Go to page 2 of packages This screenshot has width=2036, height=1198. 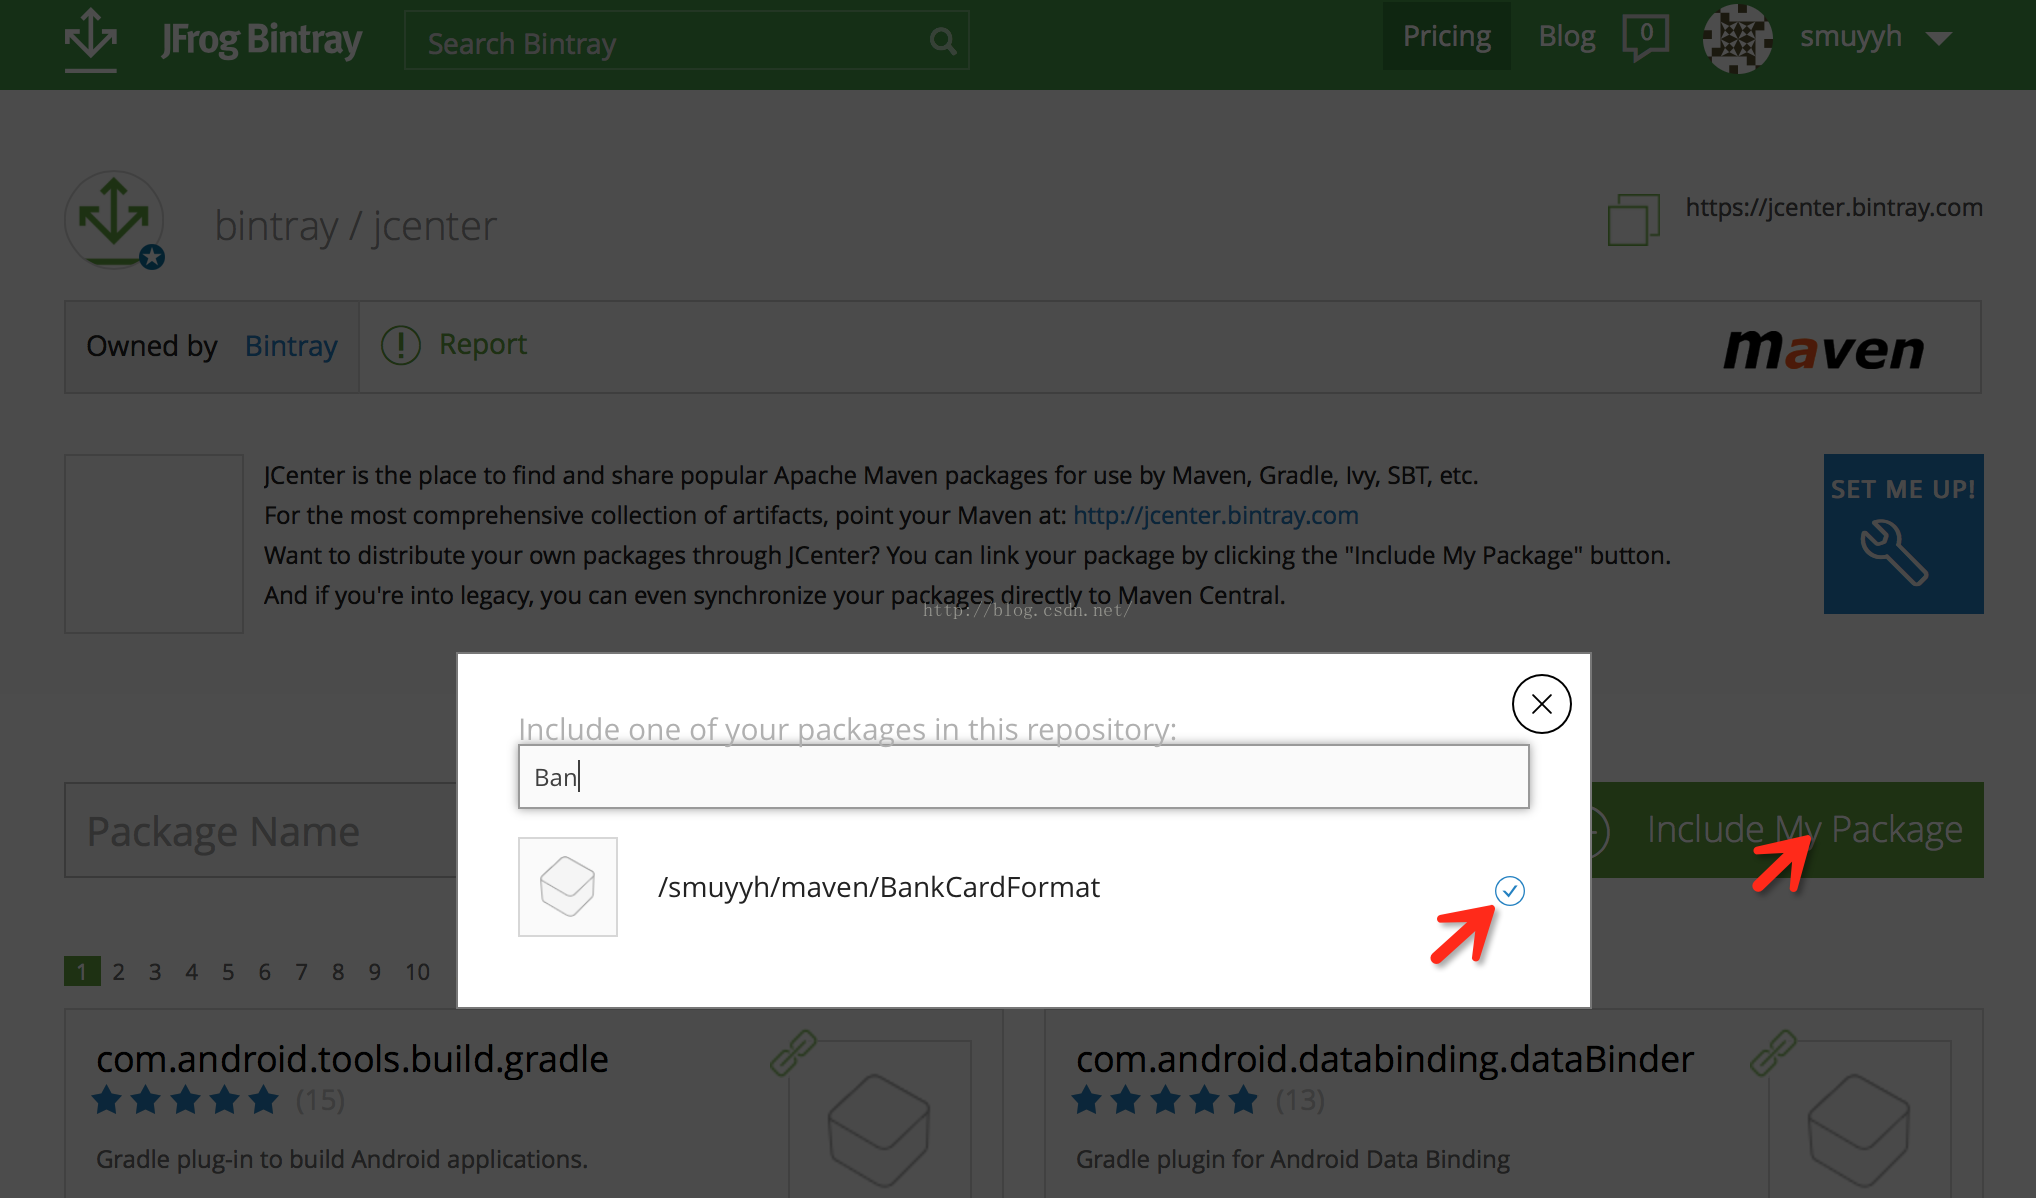[119, 972]
